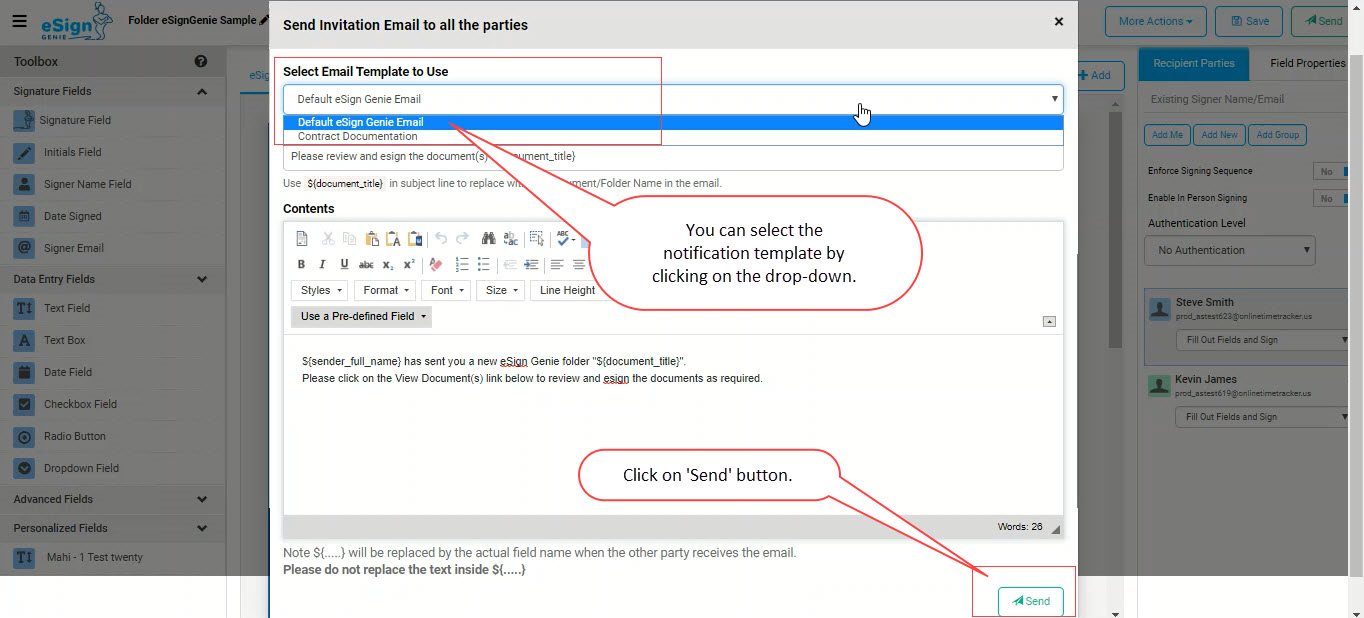Insert a numbered list in editor
The width and height of the screenshot is (1364, 618).
[x=462, y=265]
